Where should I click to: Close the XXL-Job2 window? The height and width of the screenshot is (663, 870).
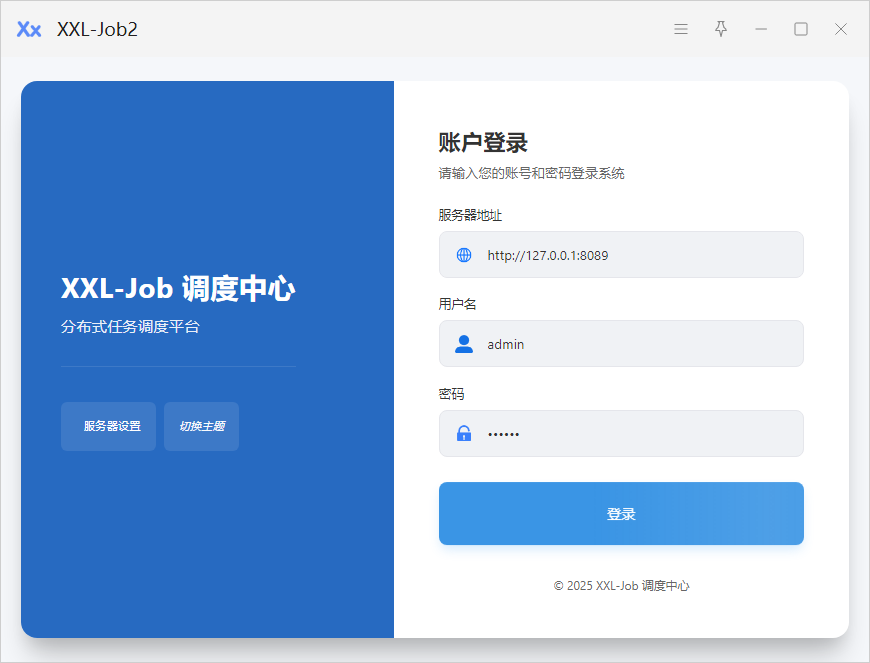pyautogui.click(x=841, y=29)
